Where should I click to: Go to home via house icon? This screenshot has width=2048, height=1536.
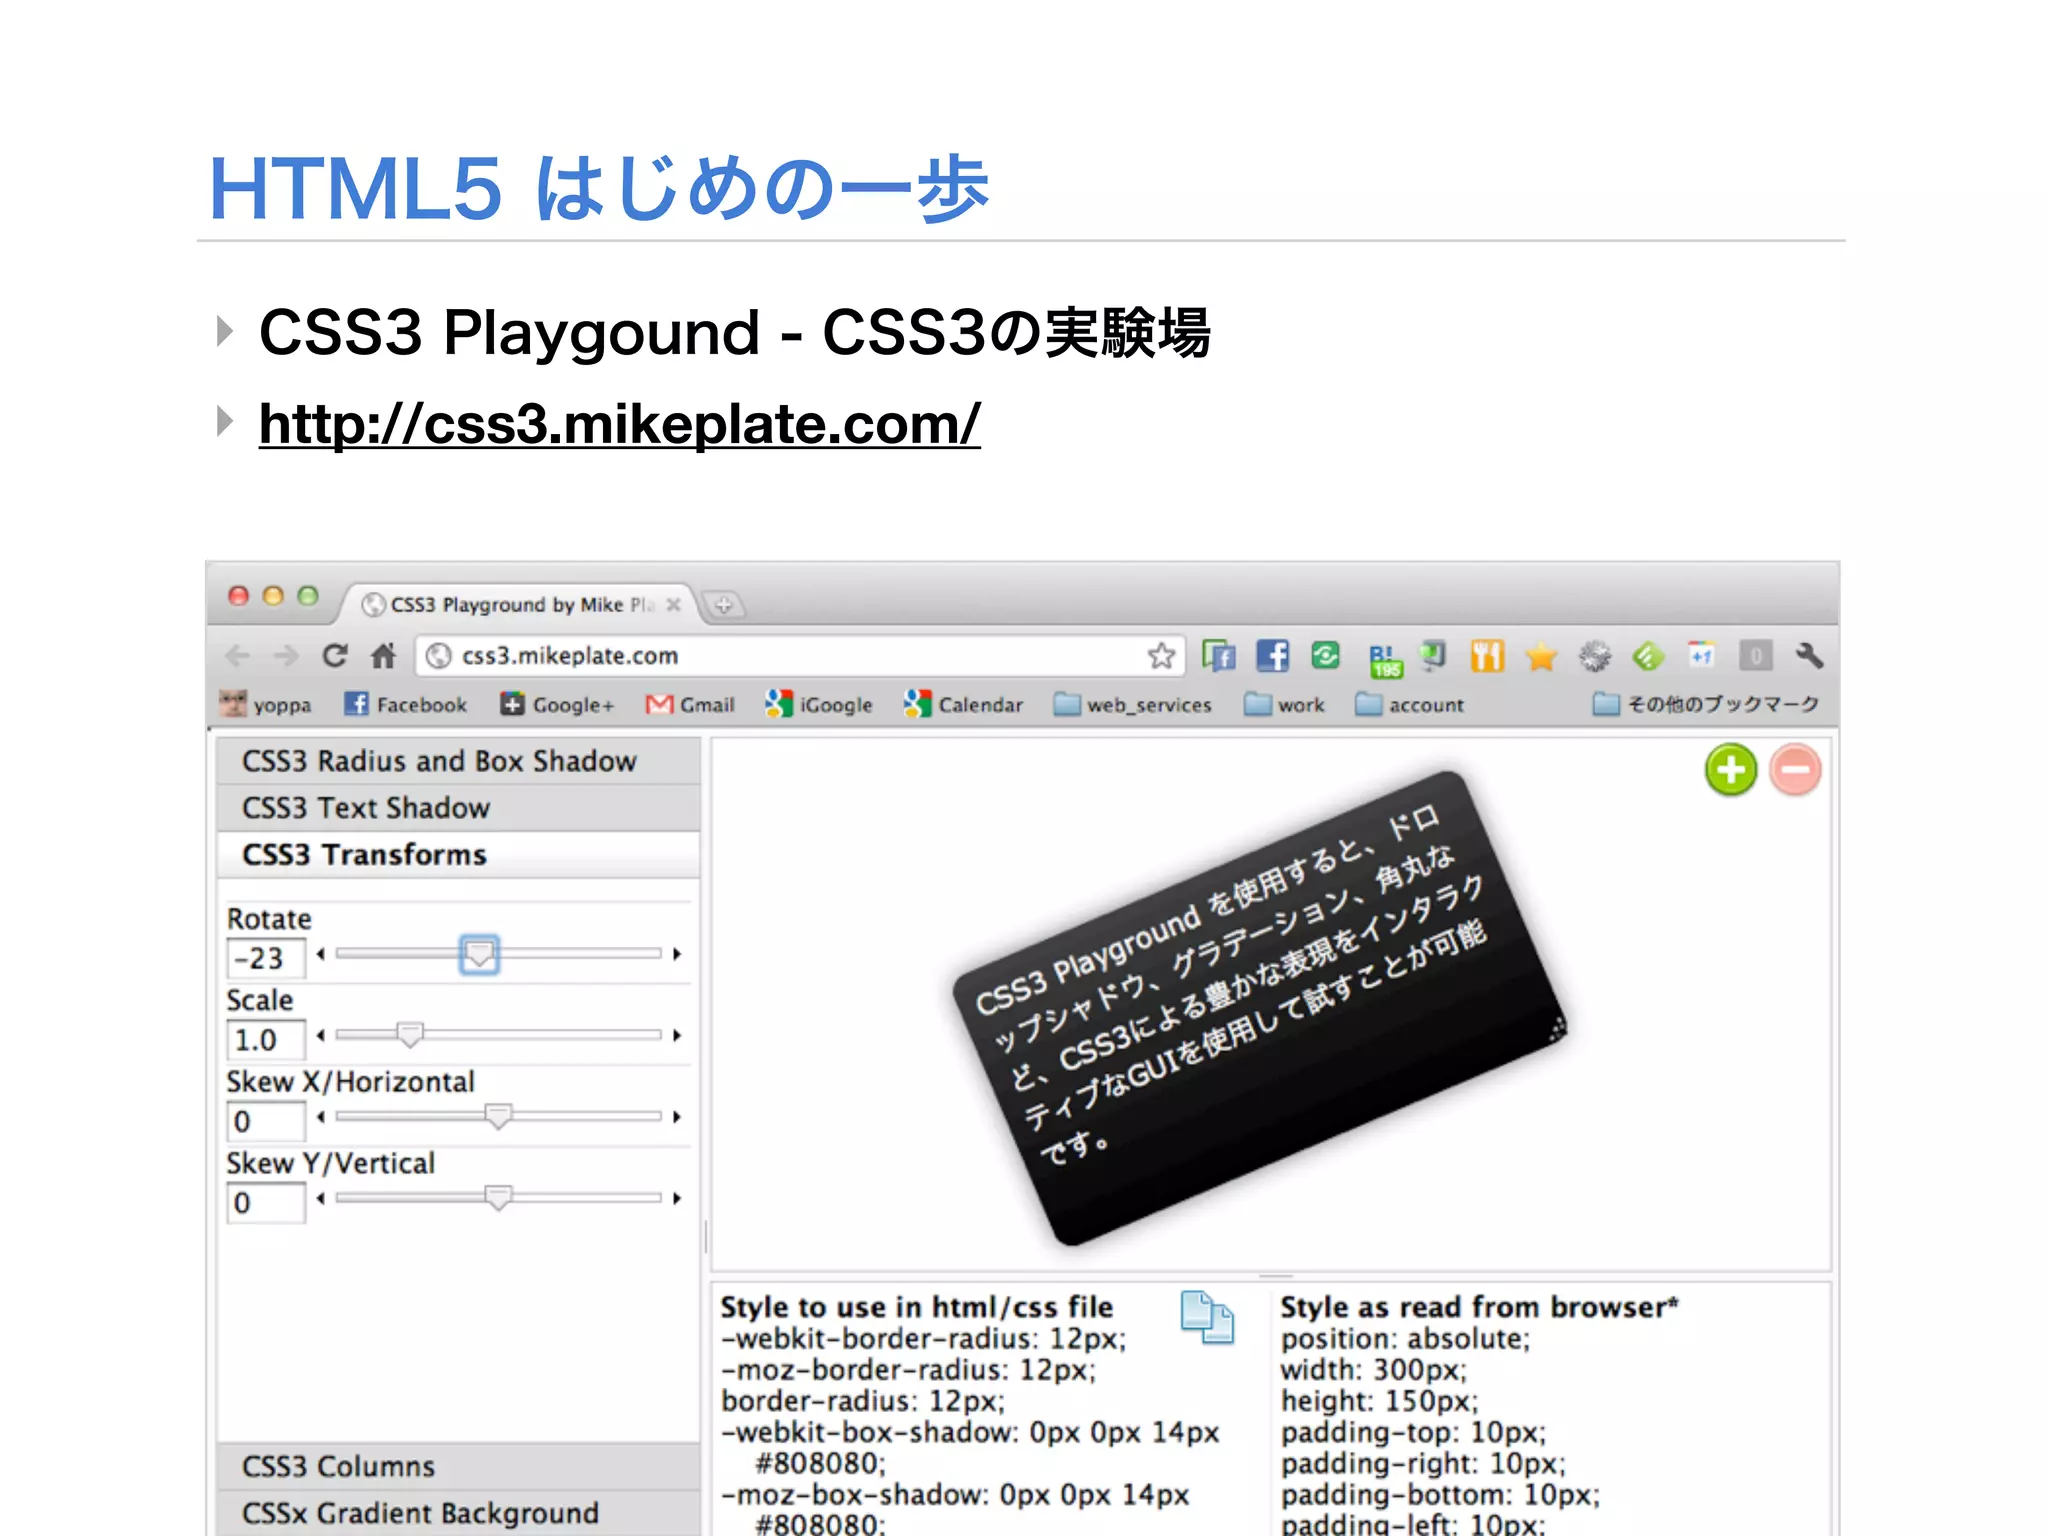[x=384, y=656]
